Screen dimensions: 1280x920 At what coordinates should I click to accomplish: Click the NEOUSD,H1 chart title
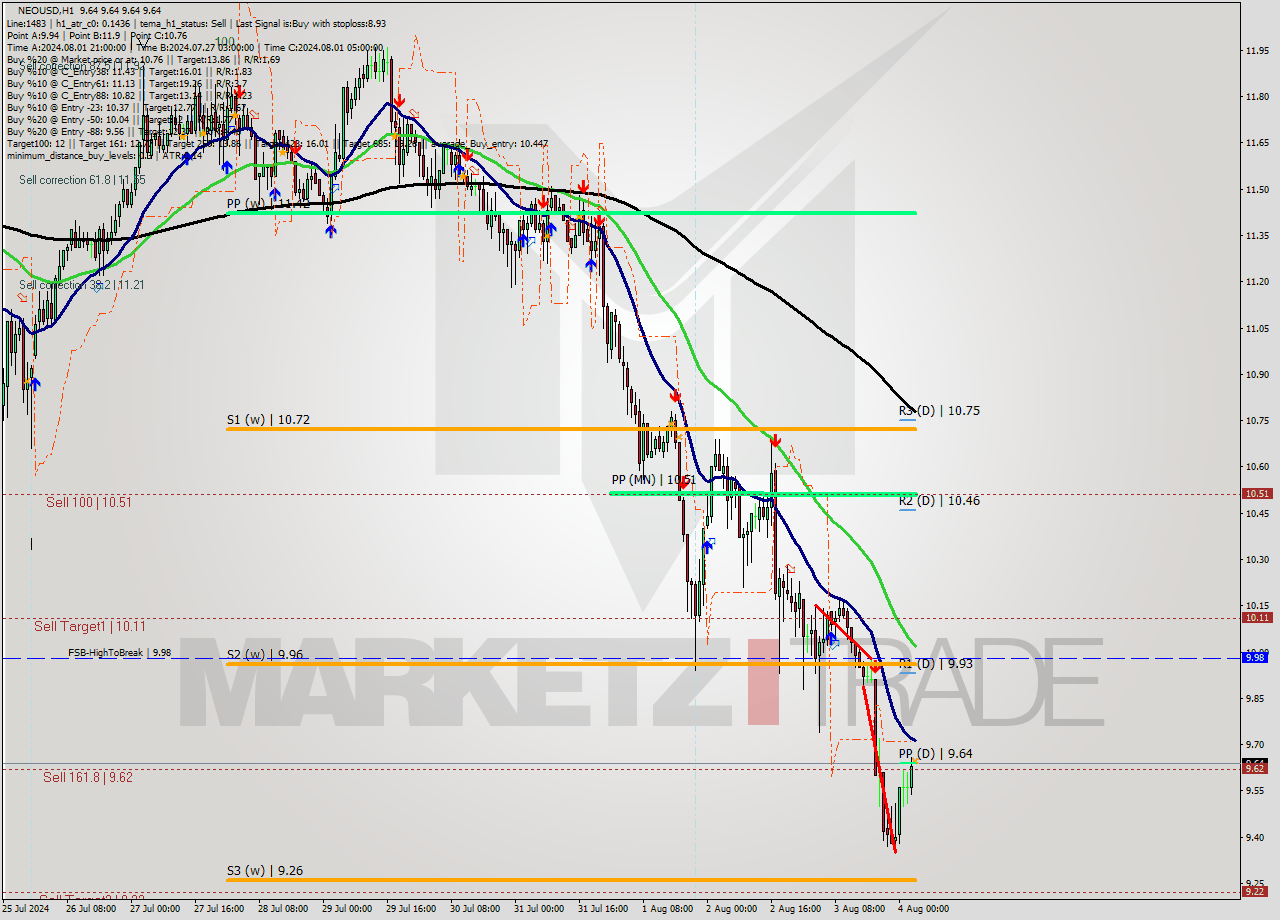click(44, 9)
